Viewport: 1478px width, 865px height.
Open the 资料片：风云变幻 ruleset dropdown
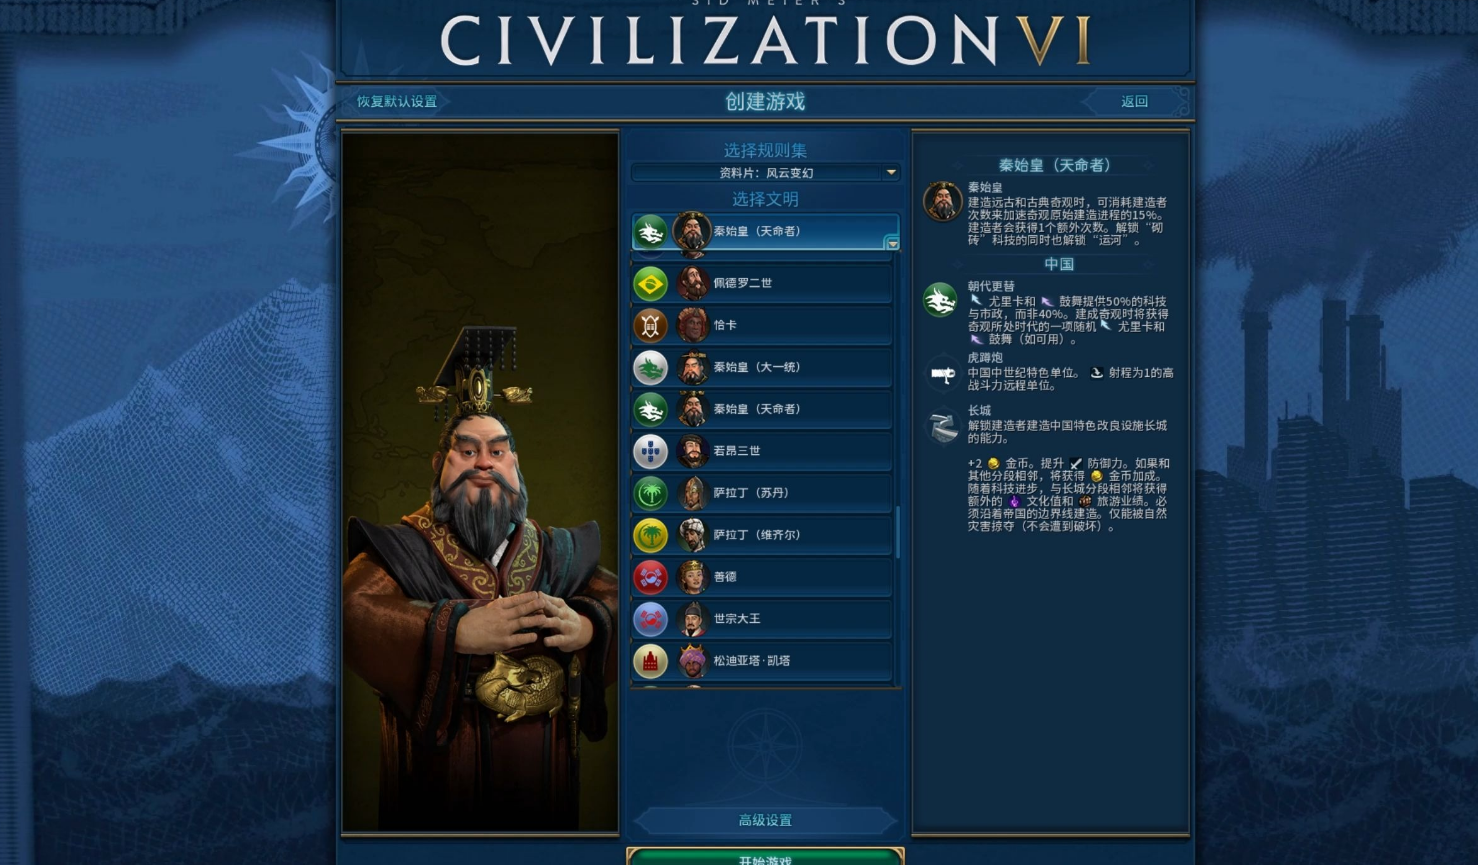pyautogui.click(x=765, y=173)
